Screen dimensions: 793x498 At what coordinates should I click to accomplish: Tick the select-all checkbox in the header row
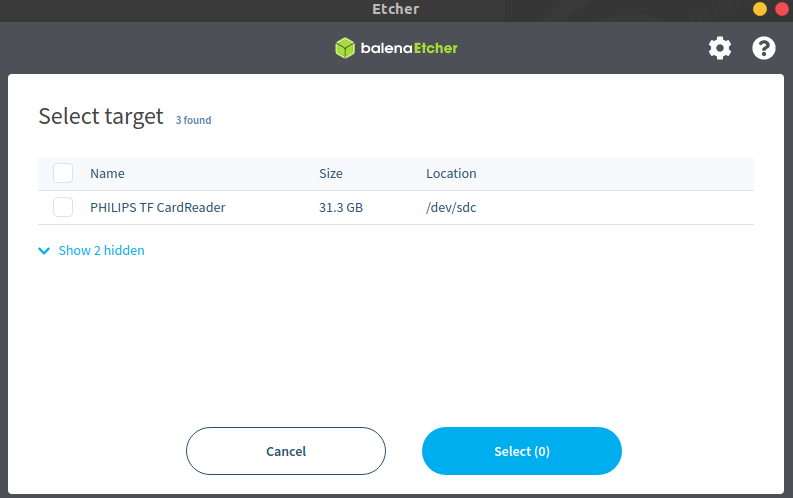(x=63, y=173)
